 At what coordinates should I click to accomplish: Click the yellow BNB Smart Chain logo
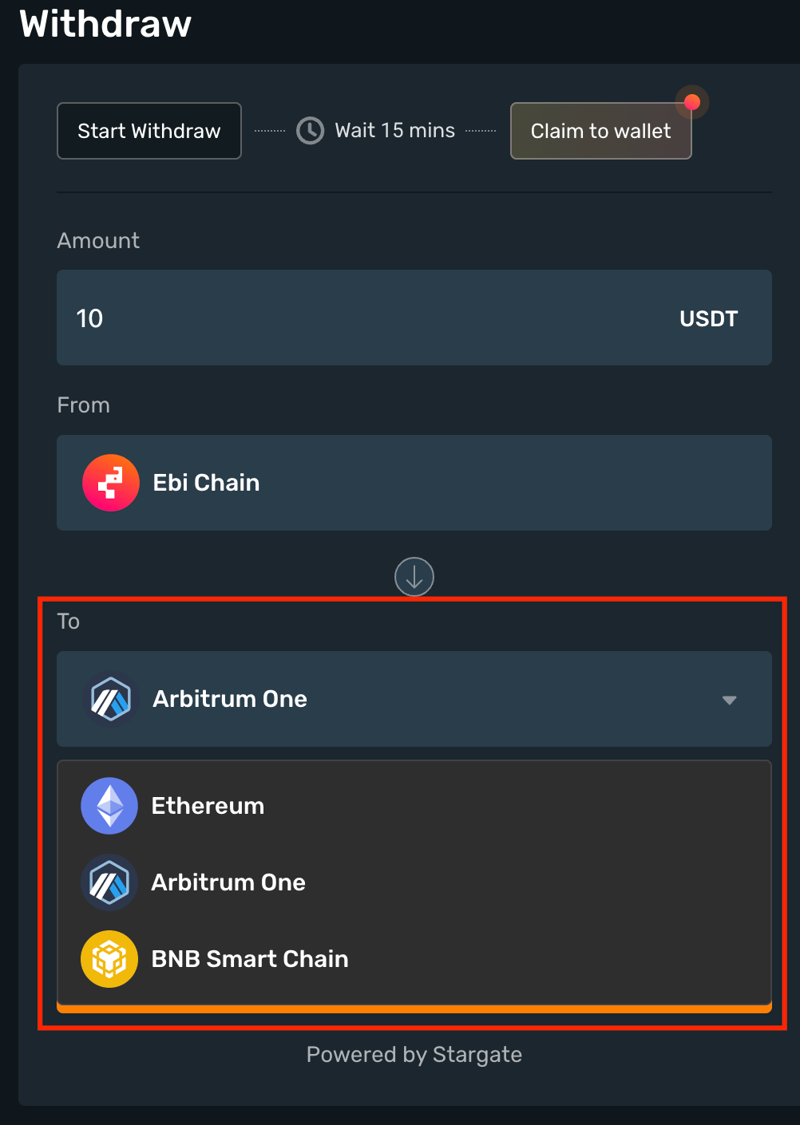109,959
